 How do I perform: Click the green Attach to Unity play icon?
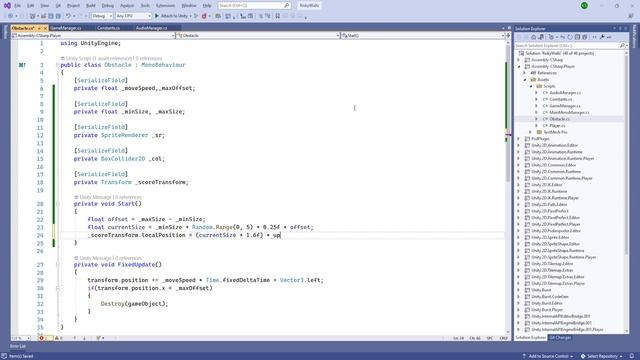tap(157, 16)
